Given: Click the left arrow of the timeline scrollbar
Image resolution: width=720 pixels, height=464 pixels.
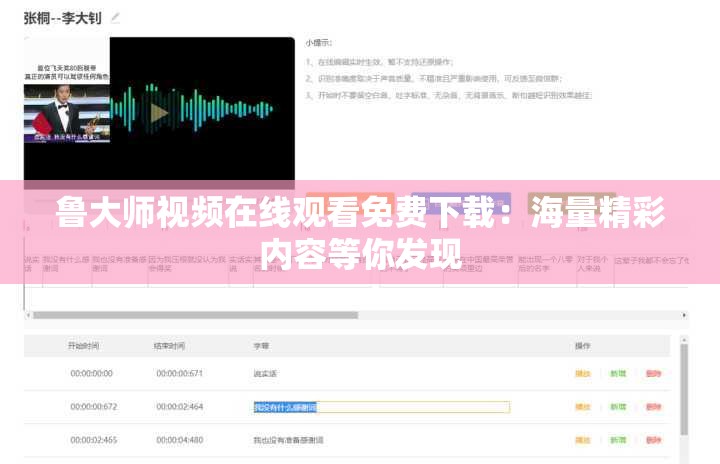Looking at the screenshot, I should (28, 315).
